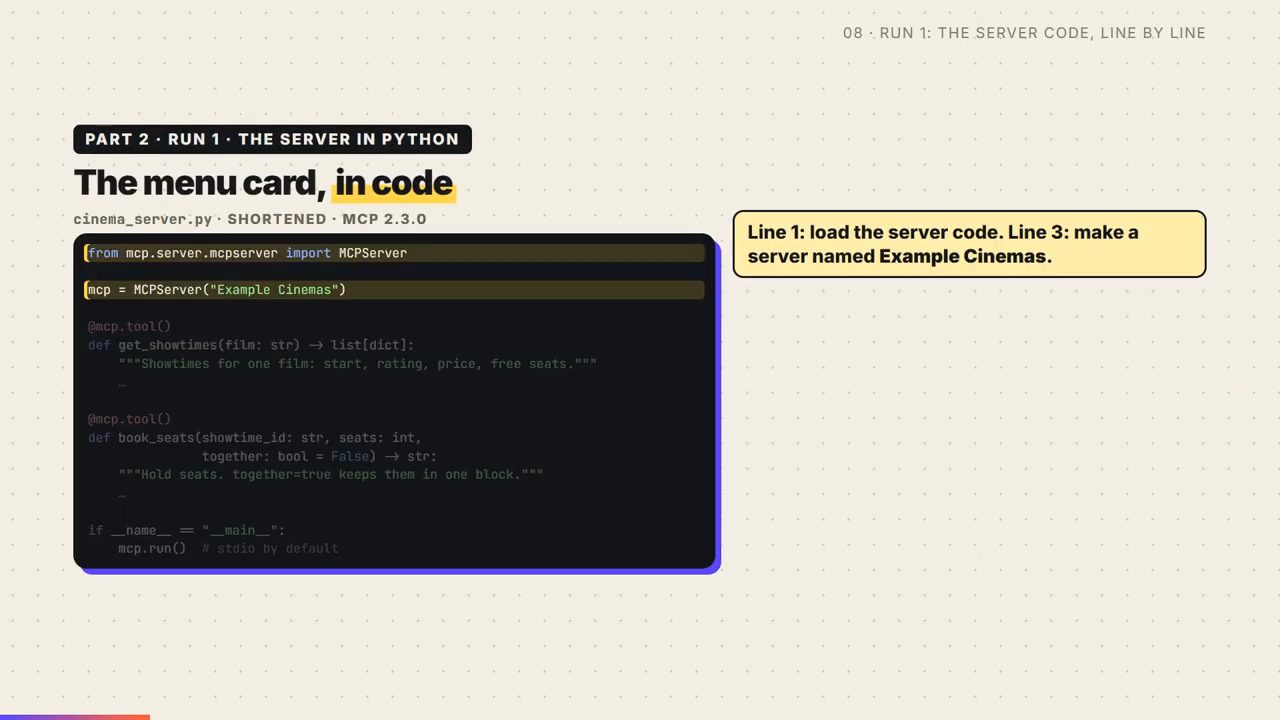The height and width of the screenshot is (720, 1280).
Task: Click the 'Showtimes for one film' docstring line
Action: 357,364
